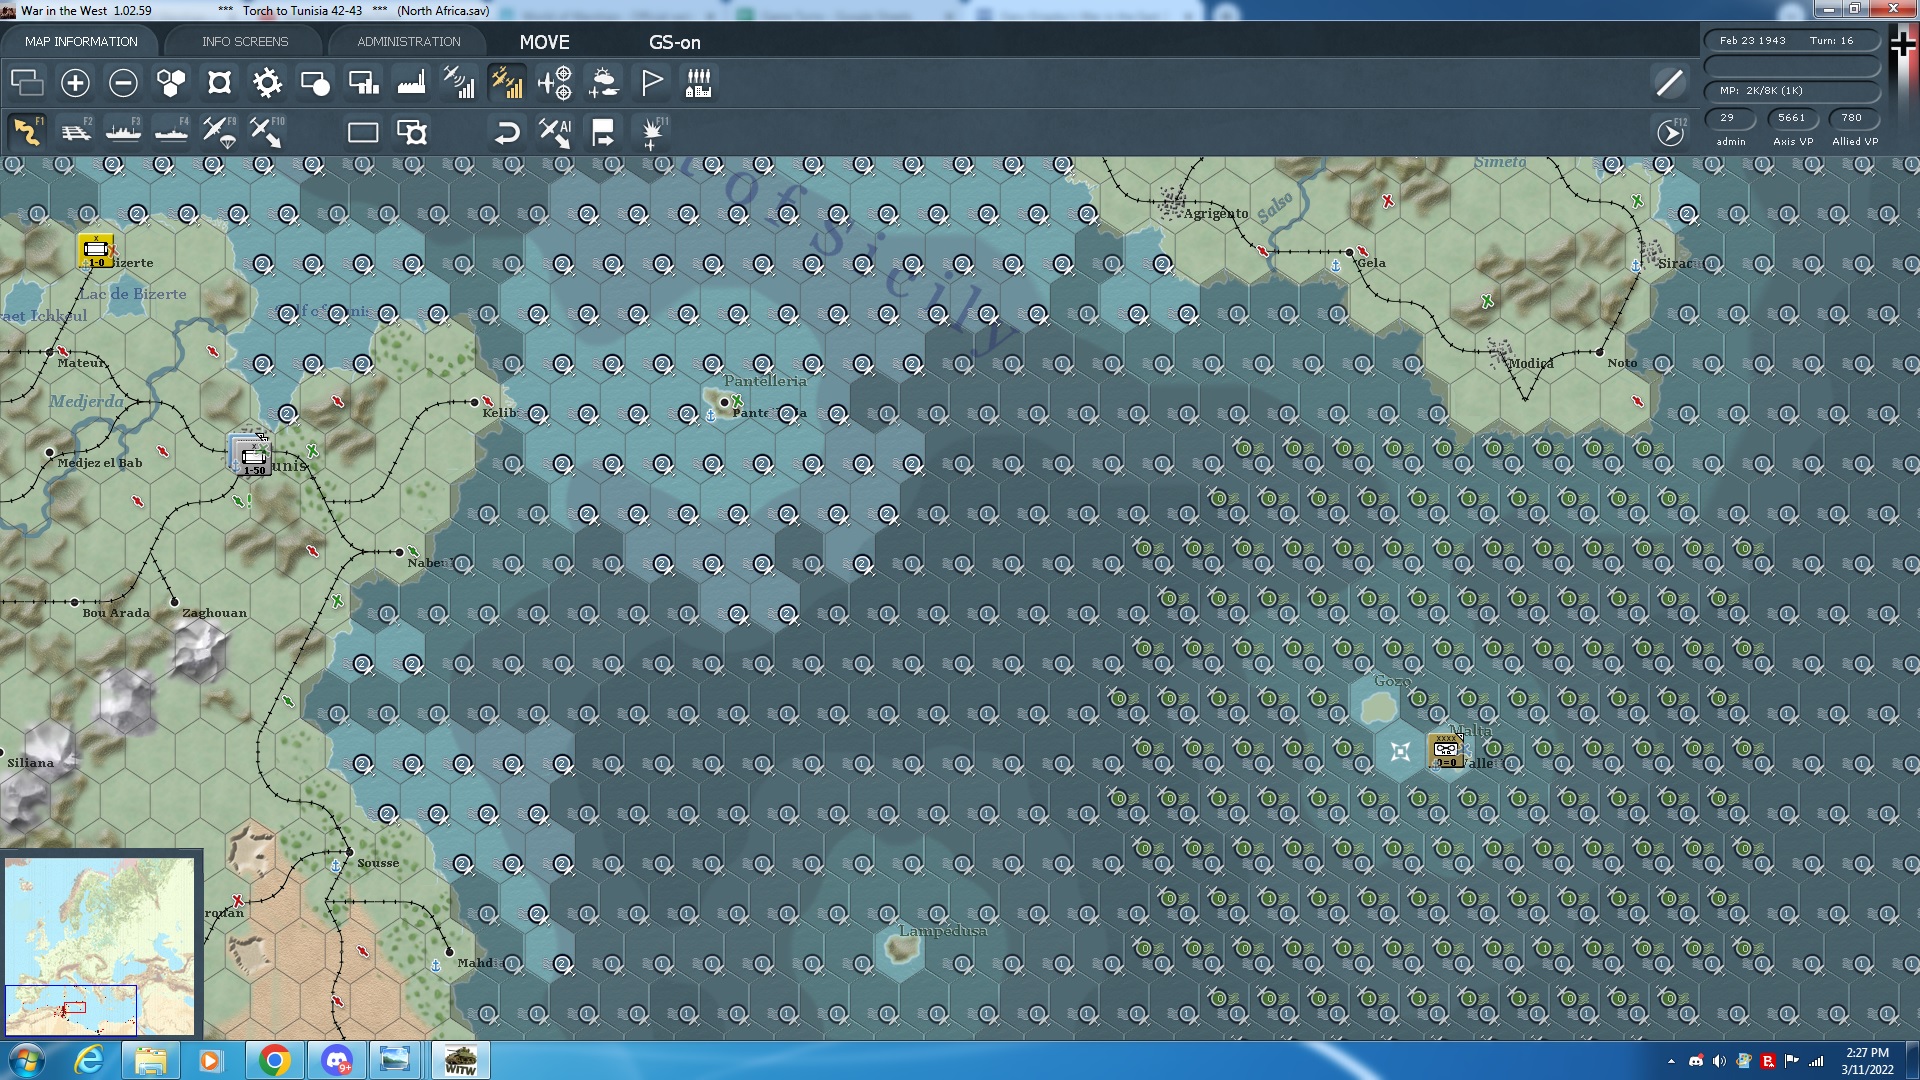This screenshot has height=1080, width=1920.
Task: Click the undo move arrow icon
Action: 506,132
